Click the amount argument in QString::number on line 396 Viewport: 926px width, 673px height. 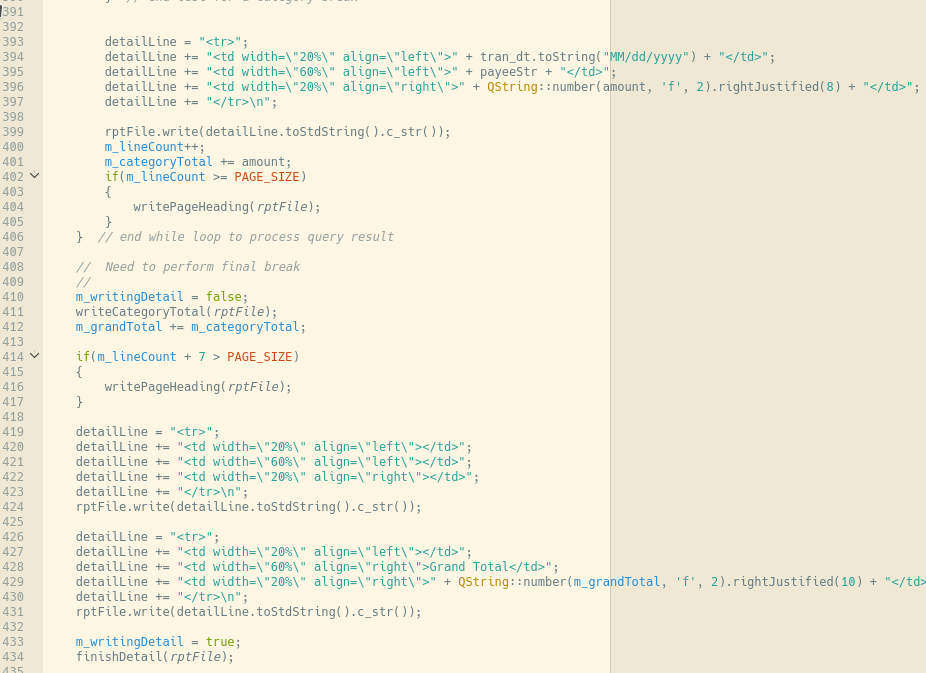click(624, 87)
